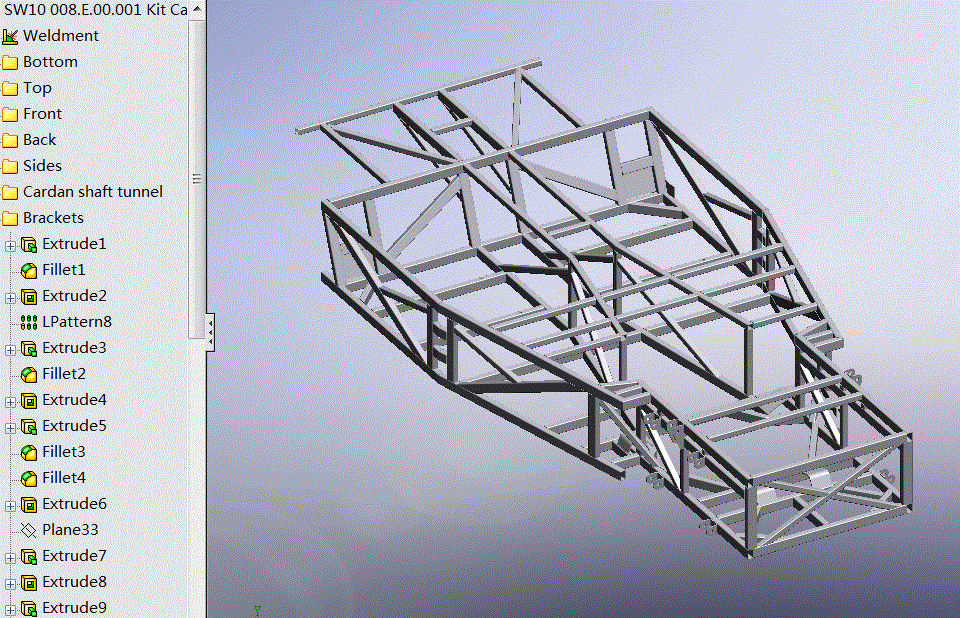
Task: Click the Fillet1 feature icon
Action: point(29,271)
